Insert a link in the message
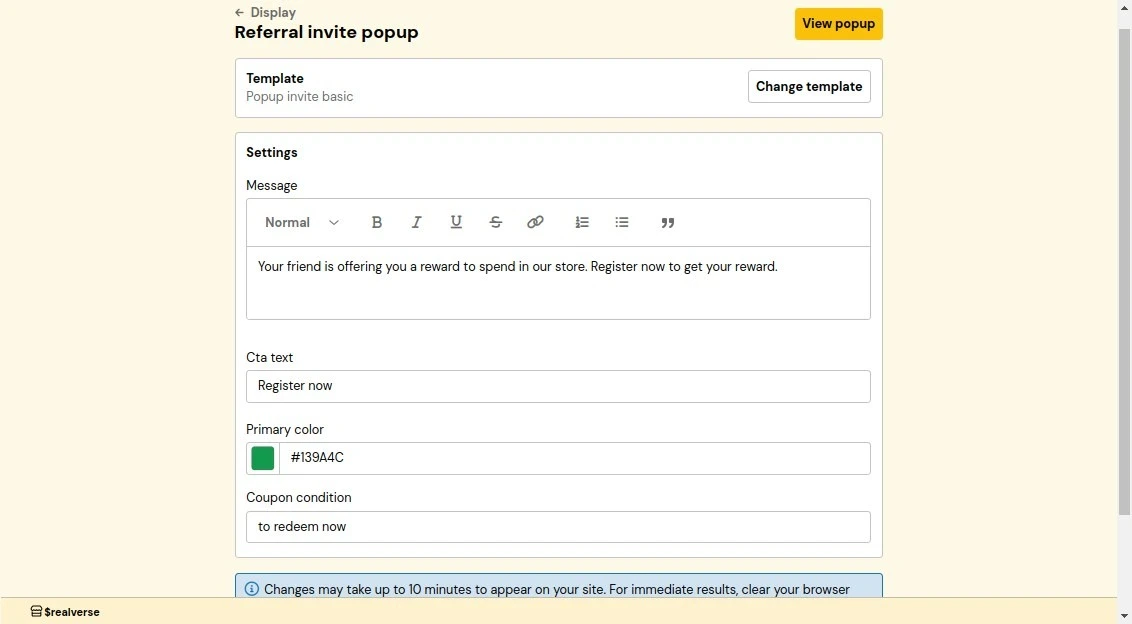1132x624 pixels. (x=535, y=222)
